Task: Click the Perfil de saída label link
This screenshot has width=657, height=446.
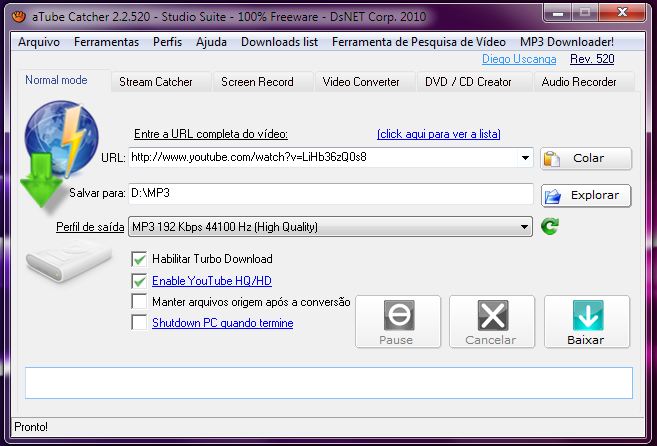Action: coord(90,227)
